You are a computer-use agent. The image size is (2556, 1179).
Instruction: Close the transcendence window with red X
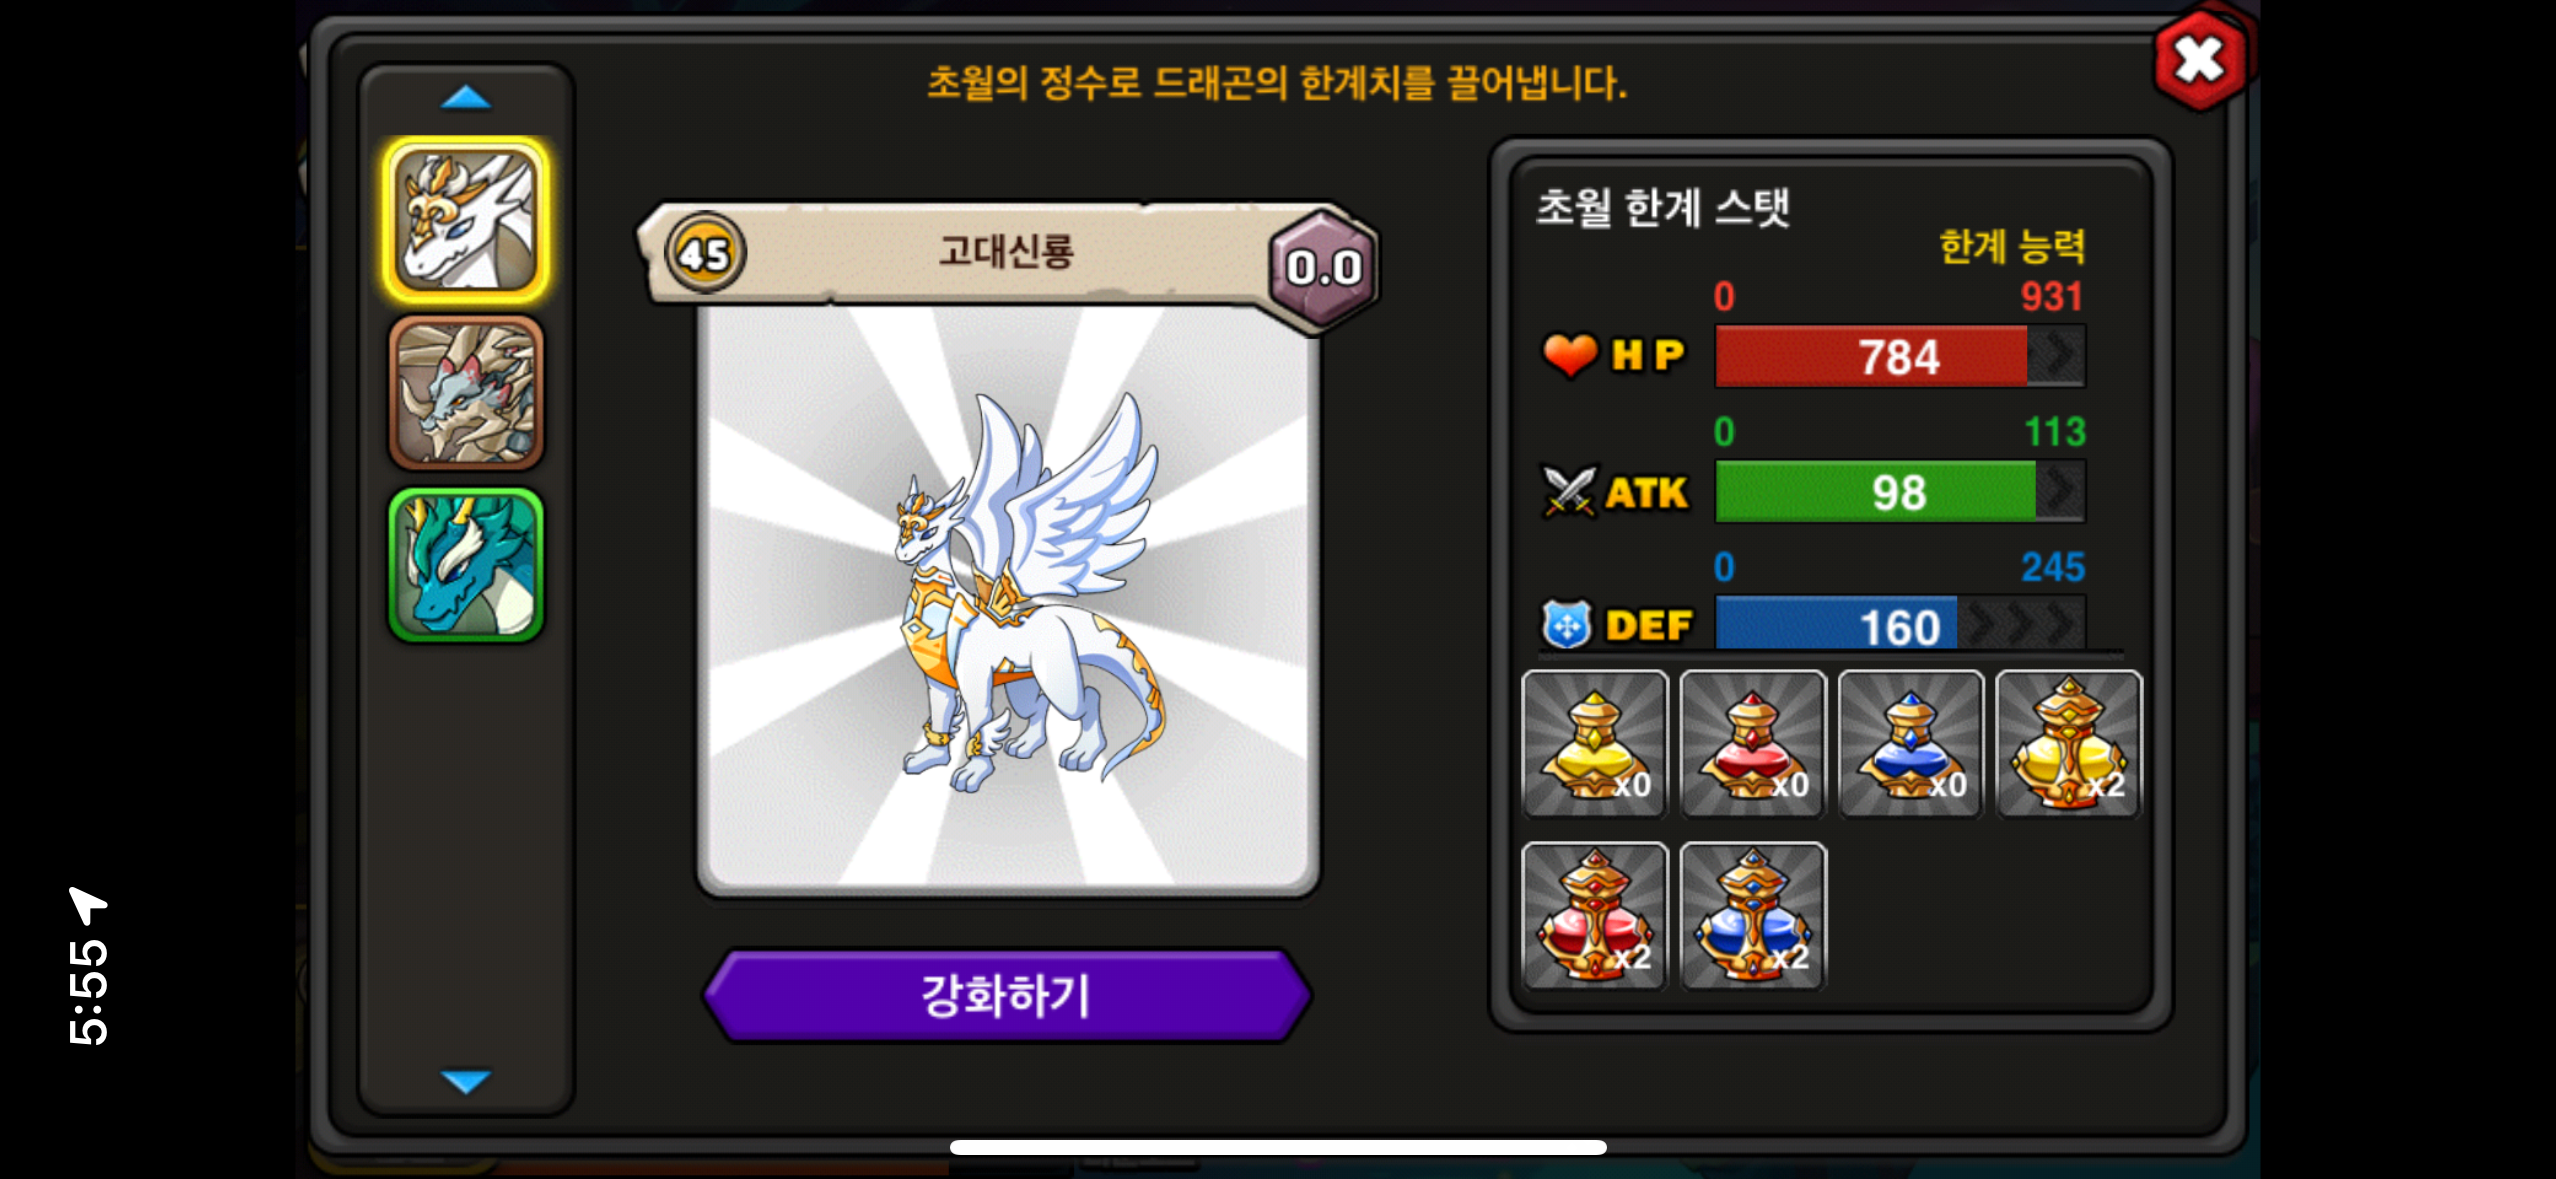pyautogui.click(x=2198, y=61)
